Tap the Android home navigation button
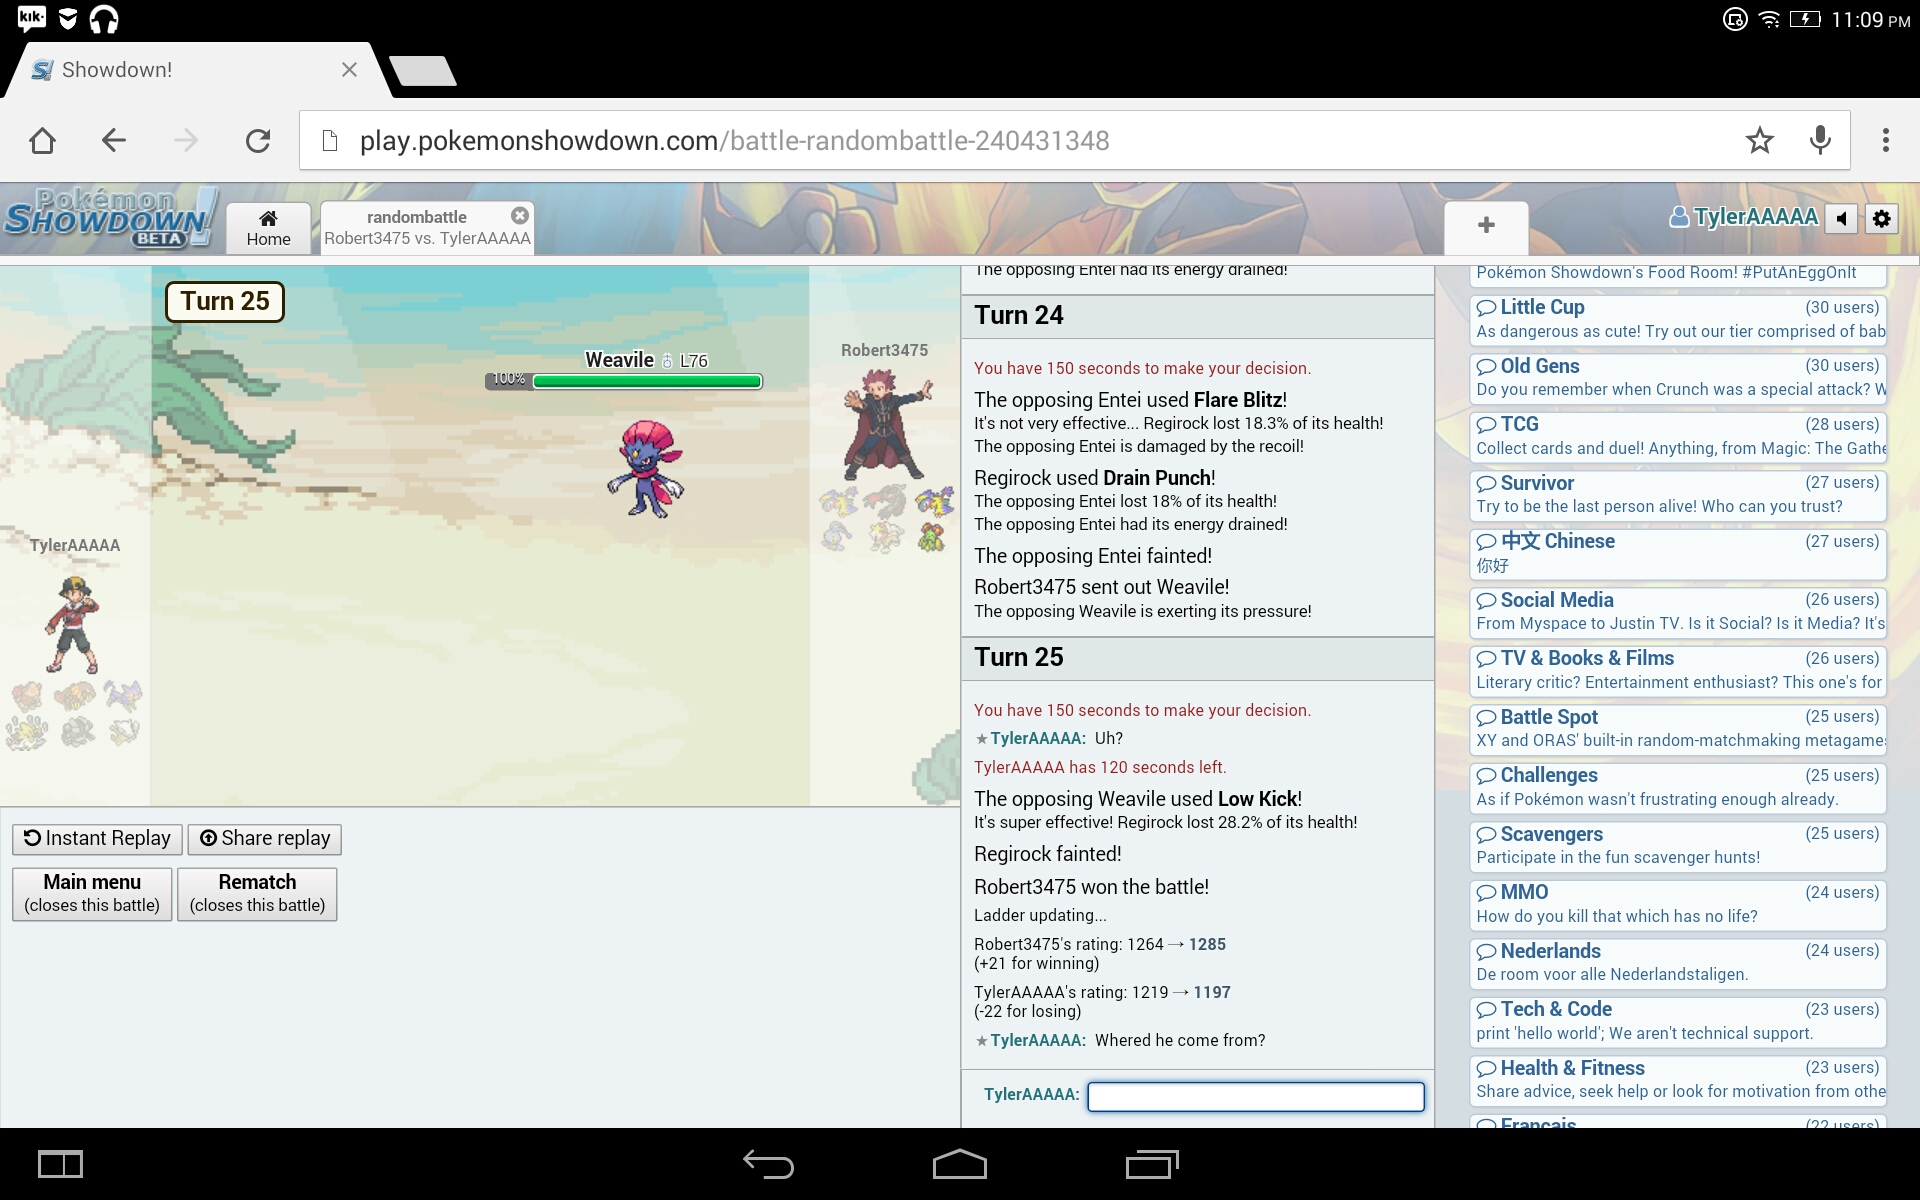1920x1200 pixels. click(x=960, y=1164)
